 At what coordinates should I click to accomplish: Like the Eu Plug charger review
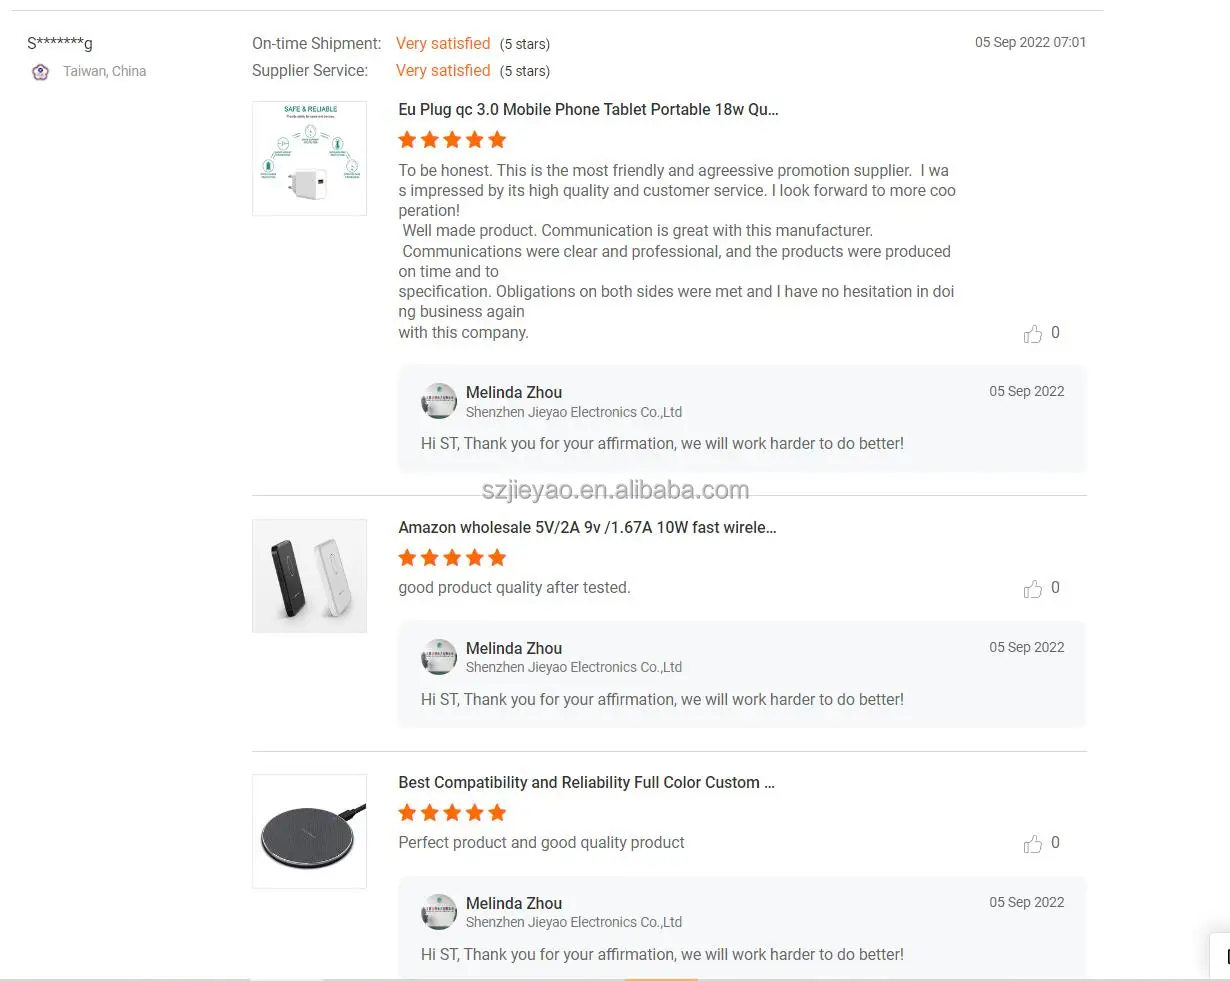point(1033,334)
